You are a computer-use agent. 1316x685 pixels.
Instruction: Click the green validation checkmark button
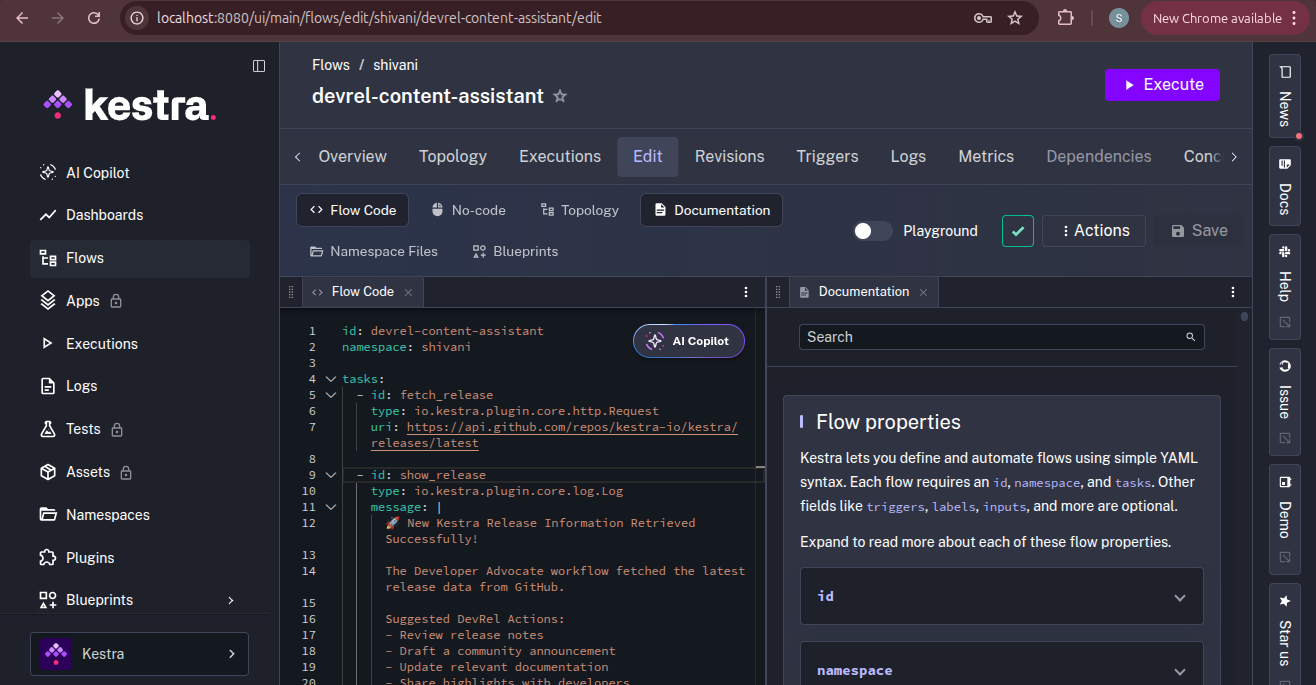click(x=1018, y=231)
